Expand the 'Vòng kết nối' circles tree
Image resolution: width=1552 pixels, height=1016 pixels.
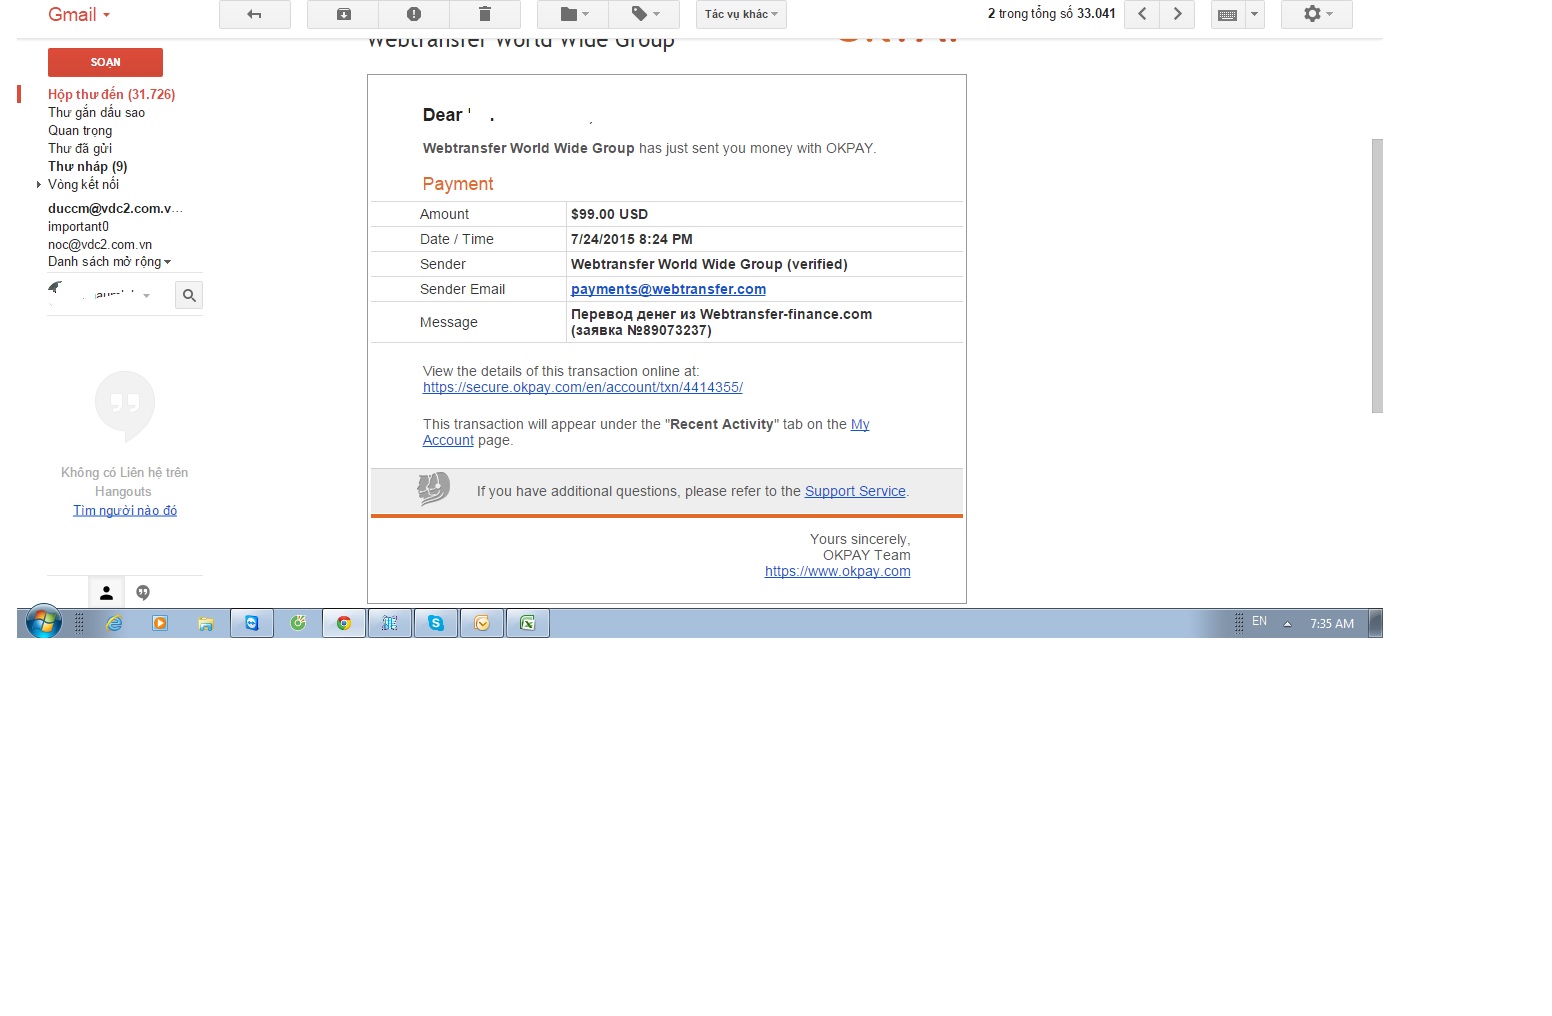(x=39, y=184)
